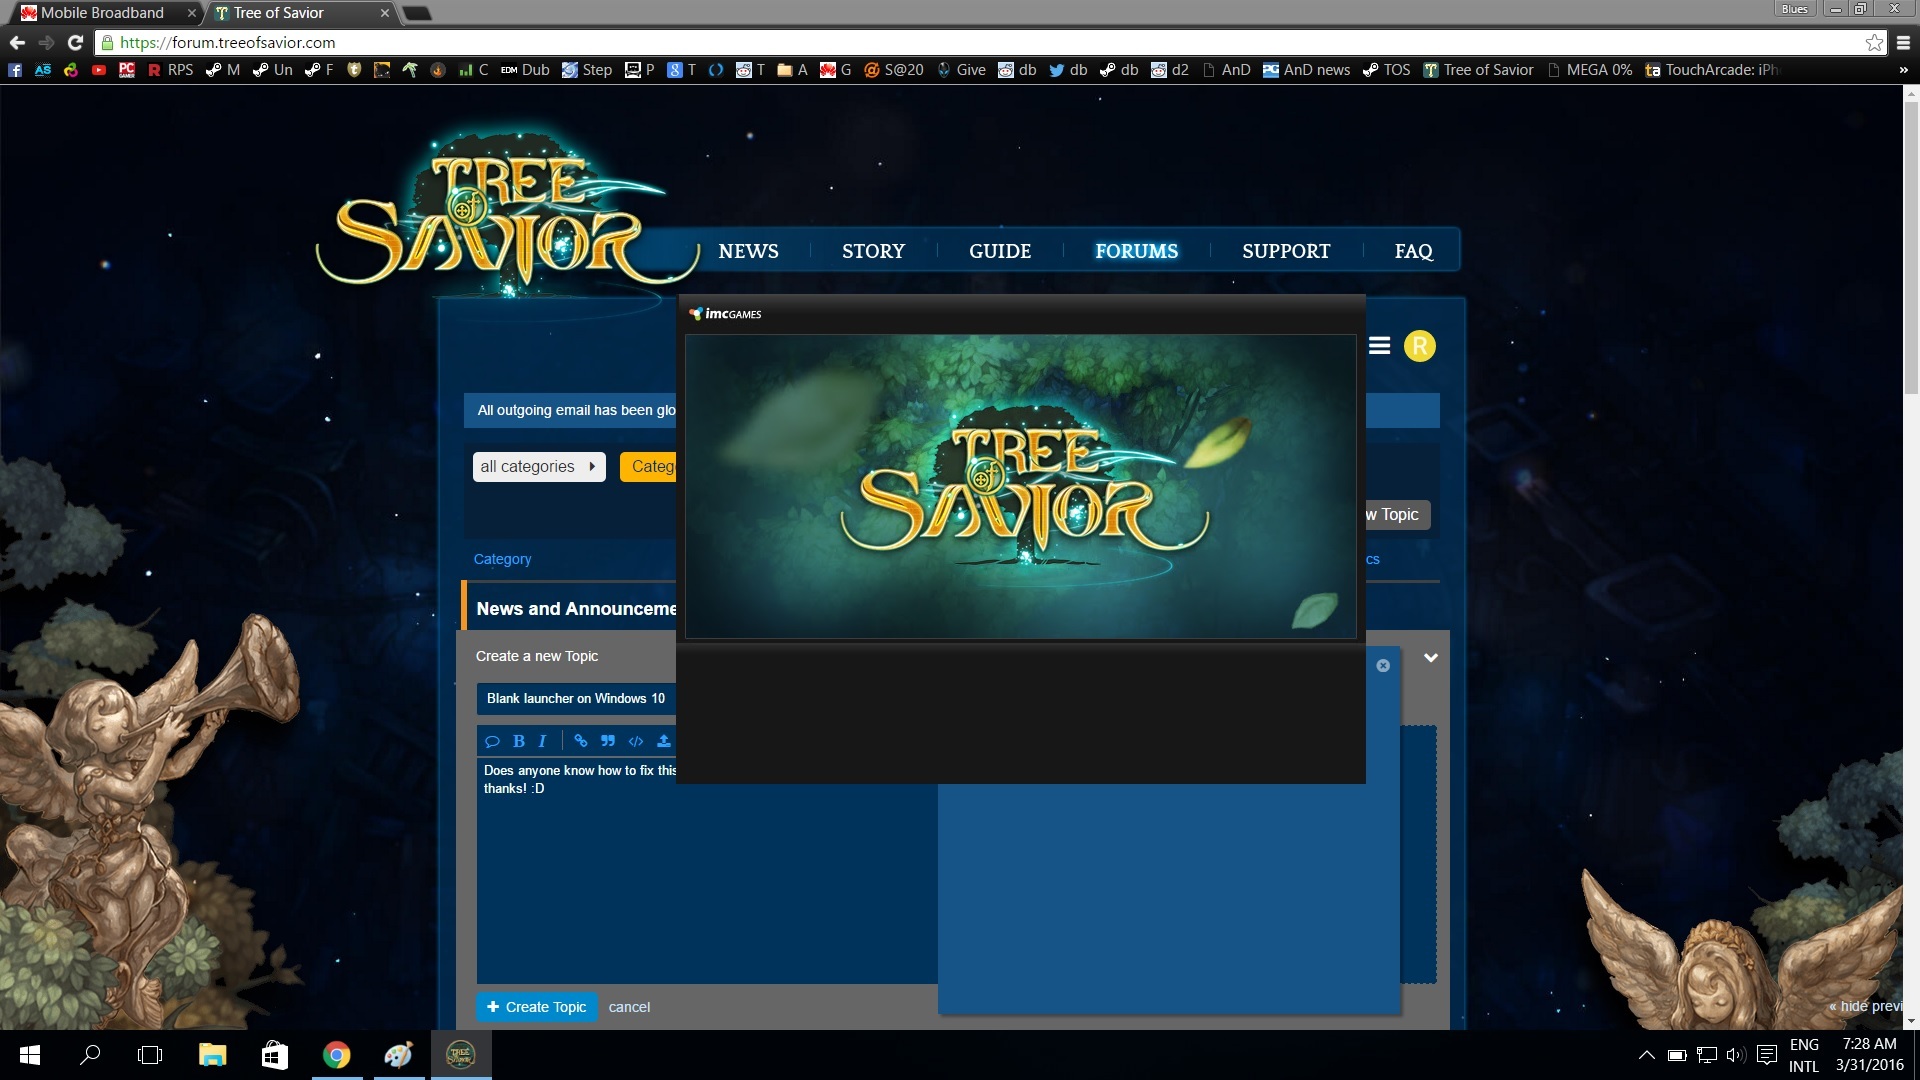The image size is (1920, 1080).
Task: Insert a blockquote from the editor toolbar
Action: pos(607,741)
